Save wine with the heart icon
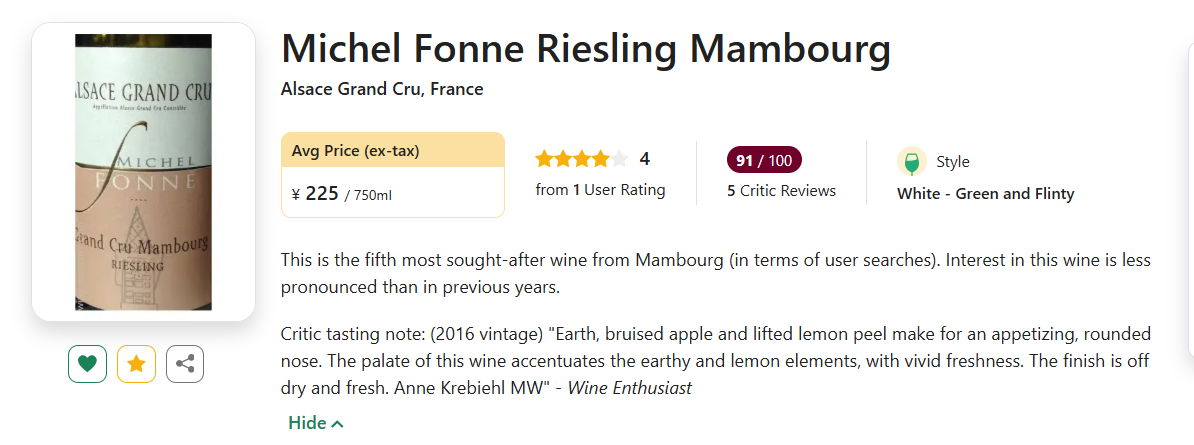The image size is (1194, 445). [87, 364]
